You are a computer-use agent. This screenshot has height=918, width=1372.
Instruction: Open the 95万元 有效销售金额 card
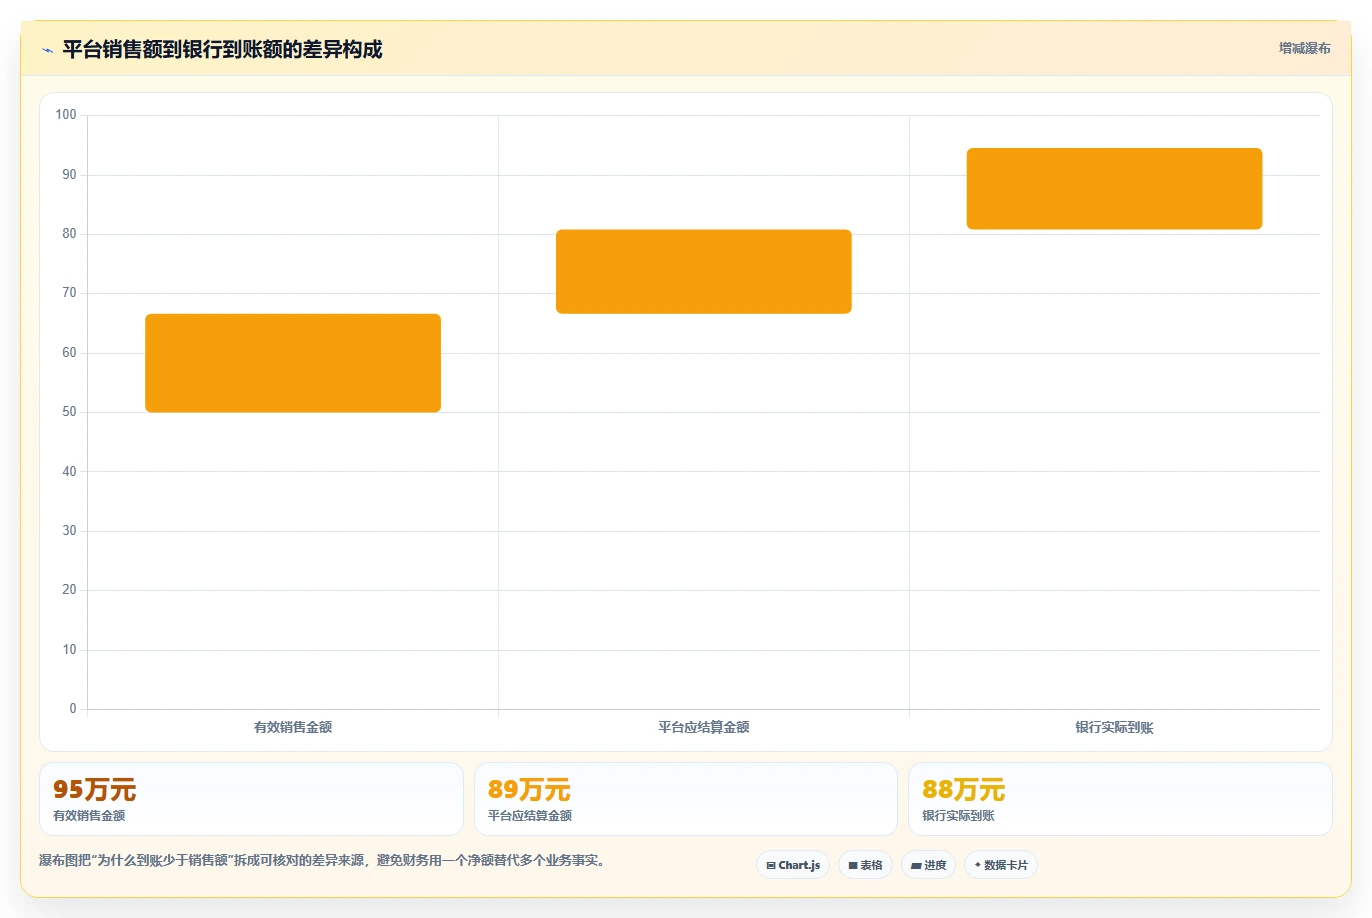[251, 799]
